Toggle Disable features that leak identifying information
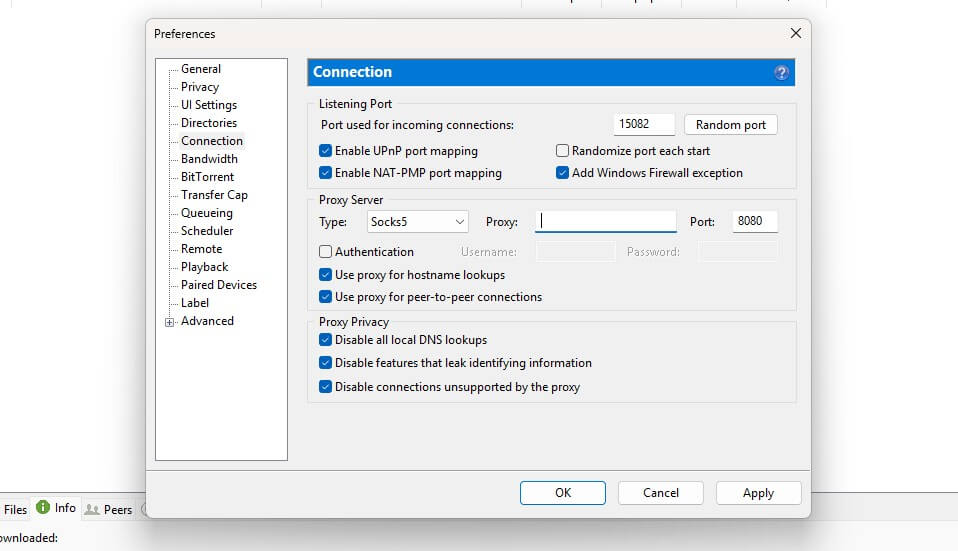The width and height of the screenshot is (958, 551). click(325, 363)
